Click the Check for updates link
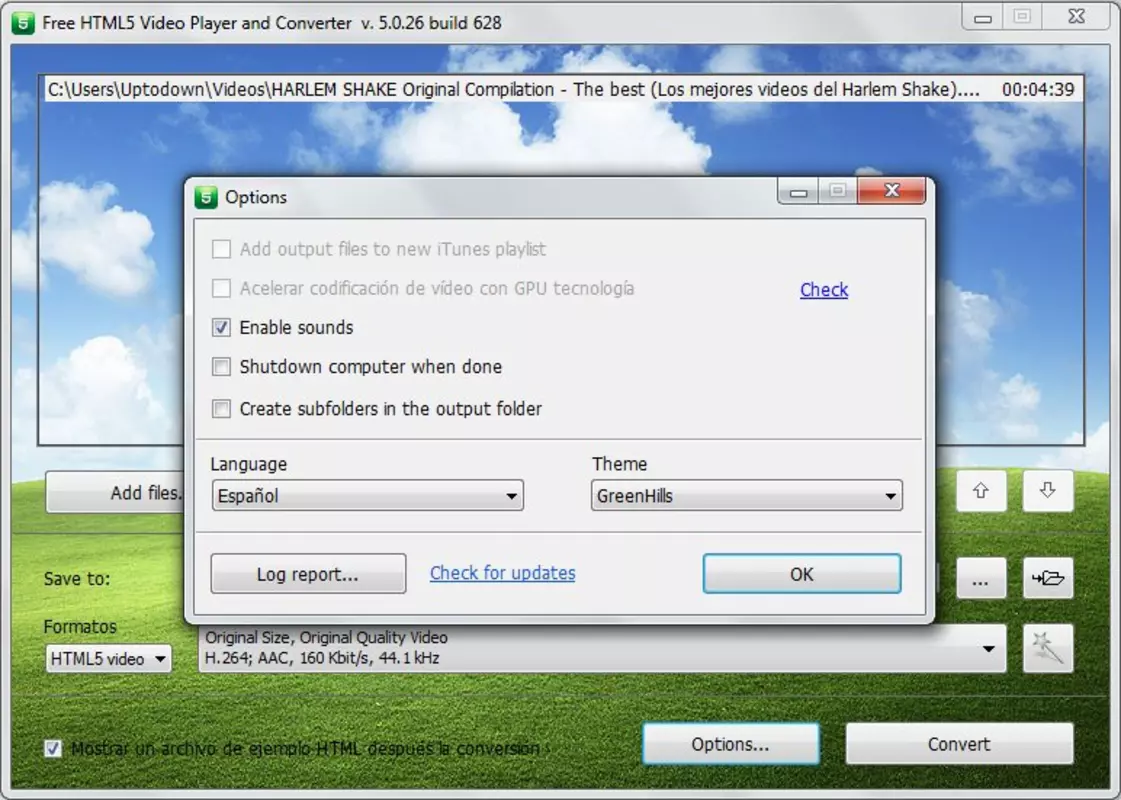This screenshot has height=800, width=1121. (x=503, y=573)
